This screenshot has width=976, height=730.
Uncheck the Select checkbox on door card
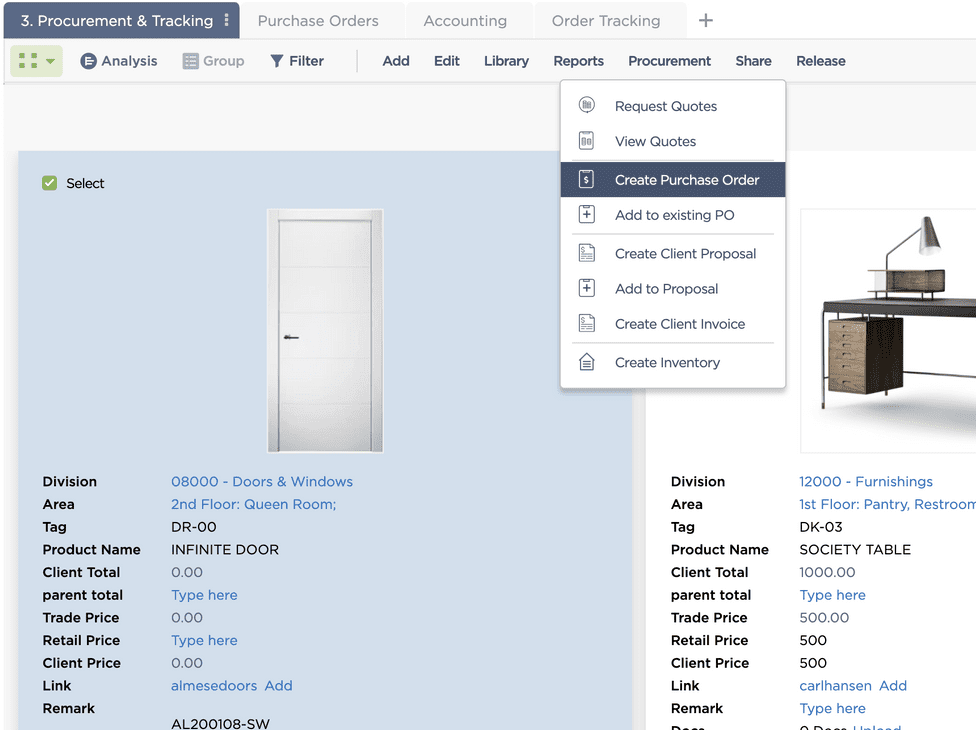tap(50, 183)
